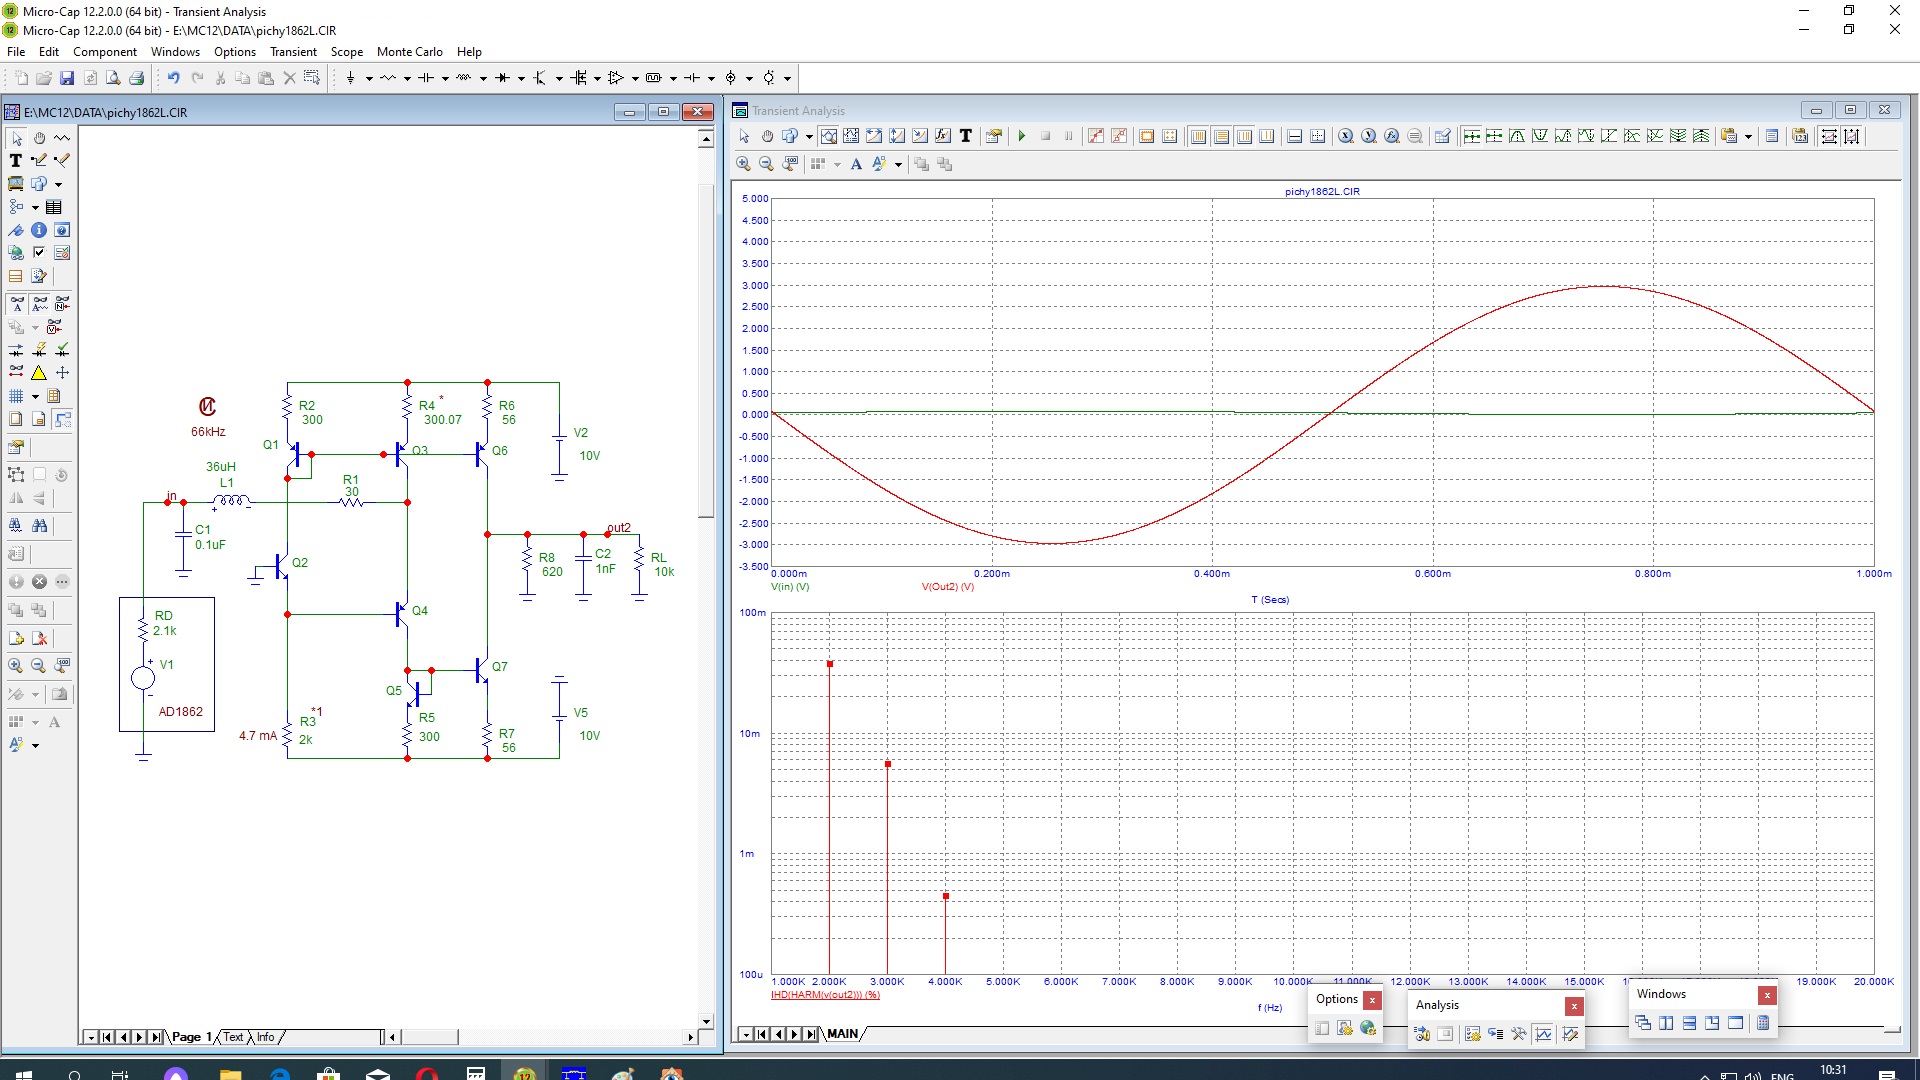Toggle node numbers display icon
The width and height of the screenshot is (1920, 1080).
coord(62,303)
